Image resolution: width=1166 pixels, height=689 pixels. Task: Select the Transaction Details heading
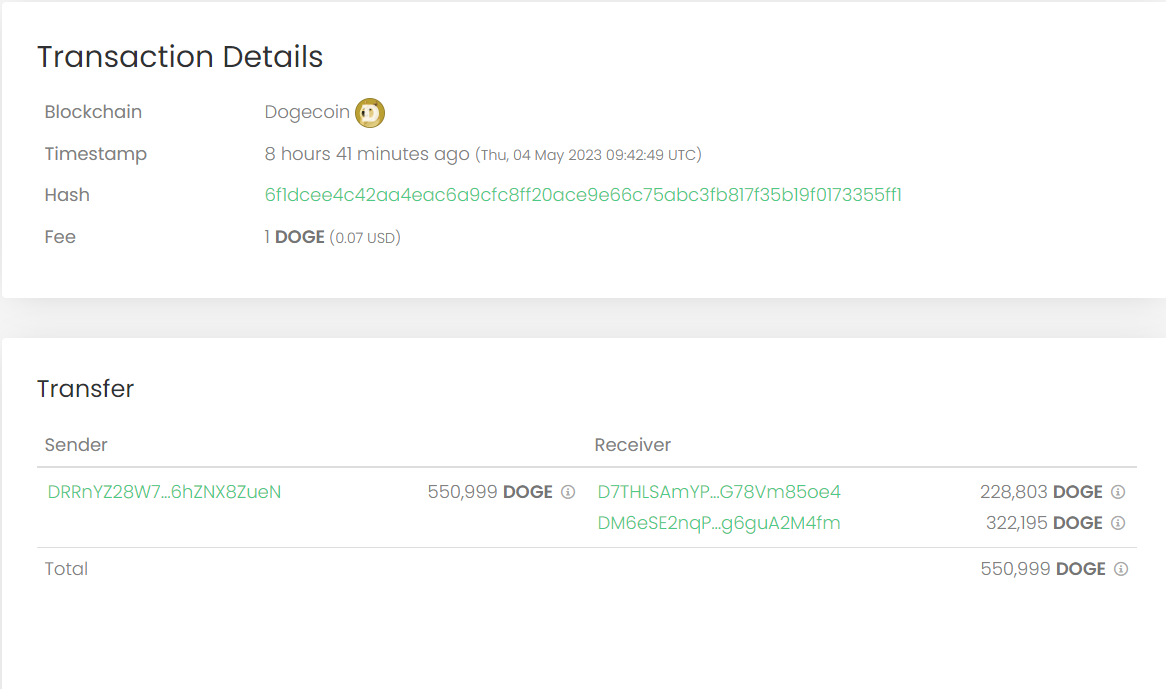click(x=180, y=57)
